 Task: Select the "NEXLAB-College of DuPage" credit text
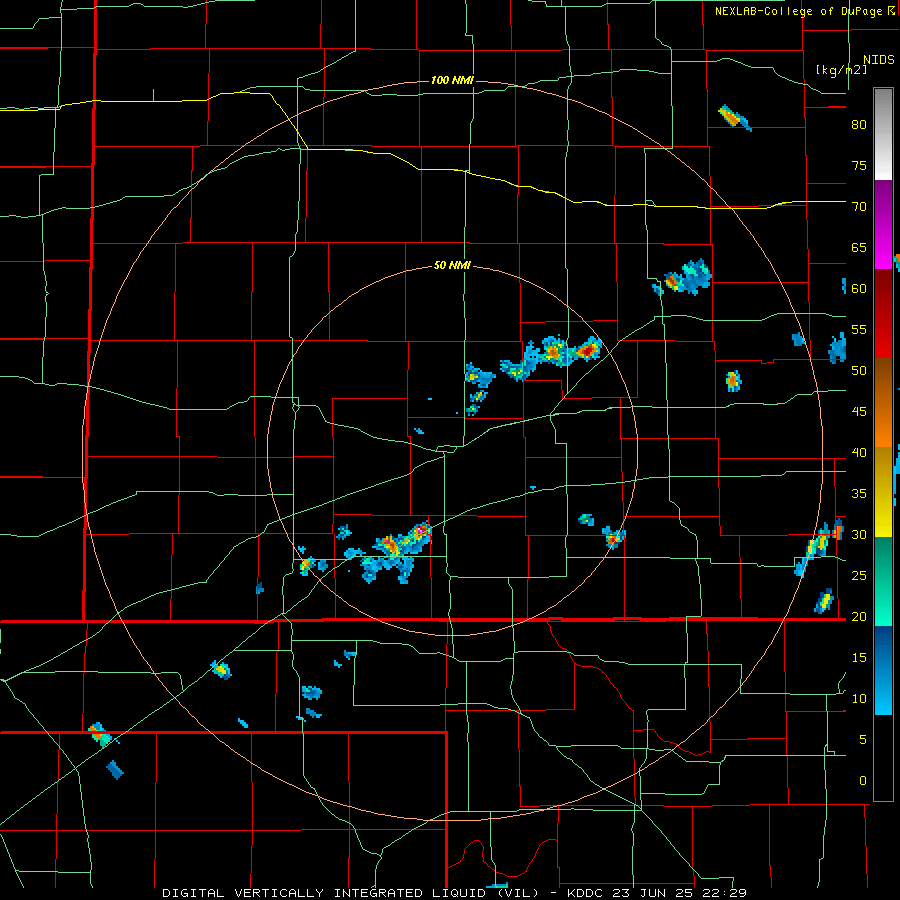pos(799,11)
